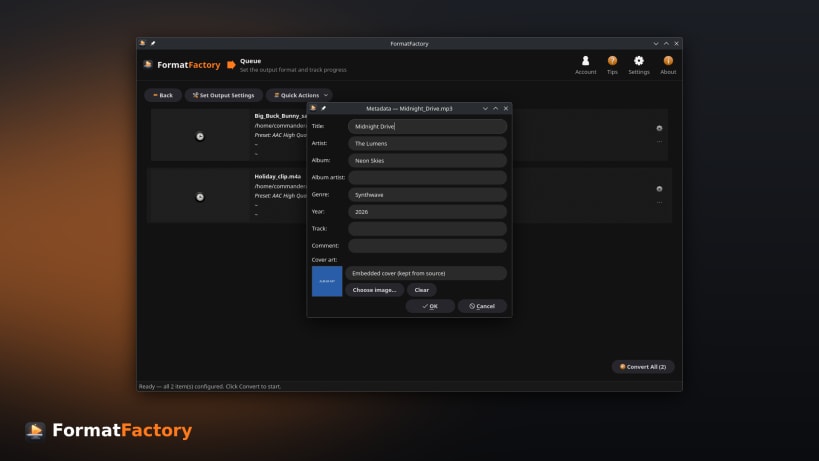
Task: Click the 'Queue' heading text
Action: click(x=250, y=61)
